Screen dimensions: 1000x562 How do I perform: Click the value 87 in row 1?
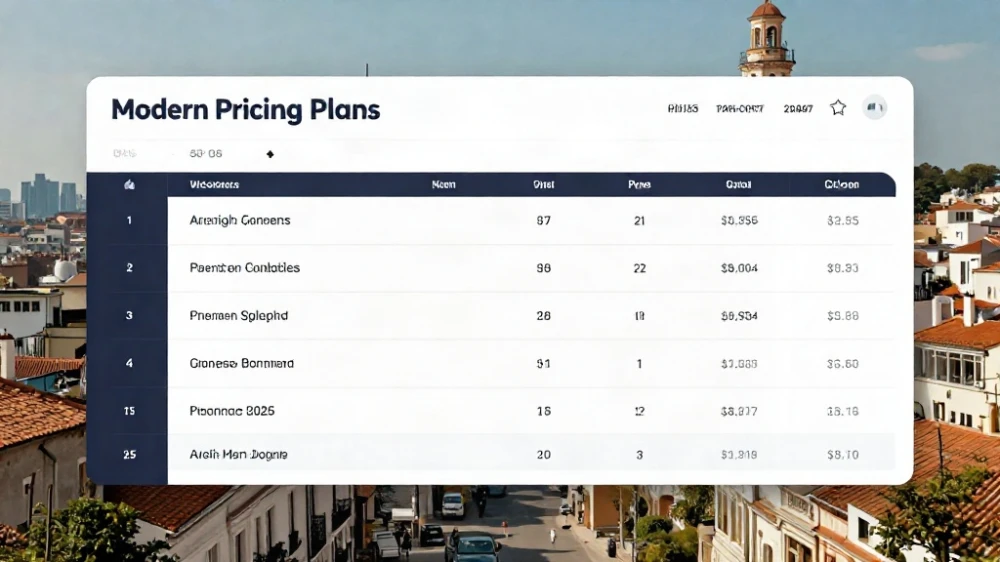[x=543, y=221]
